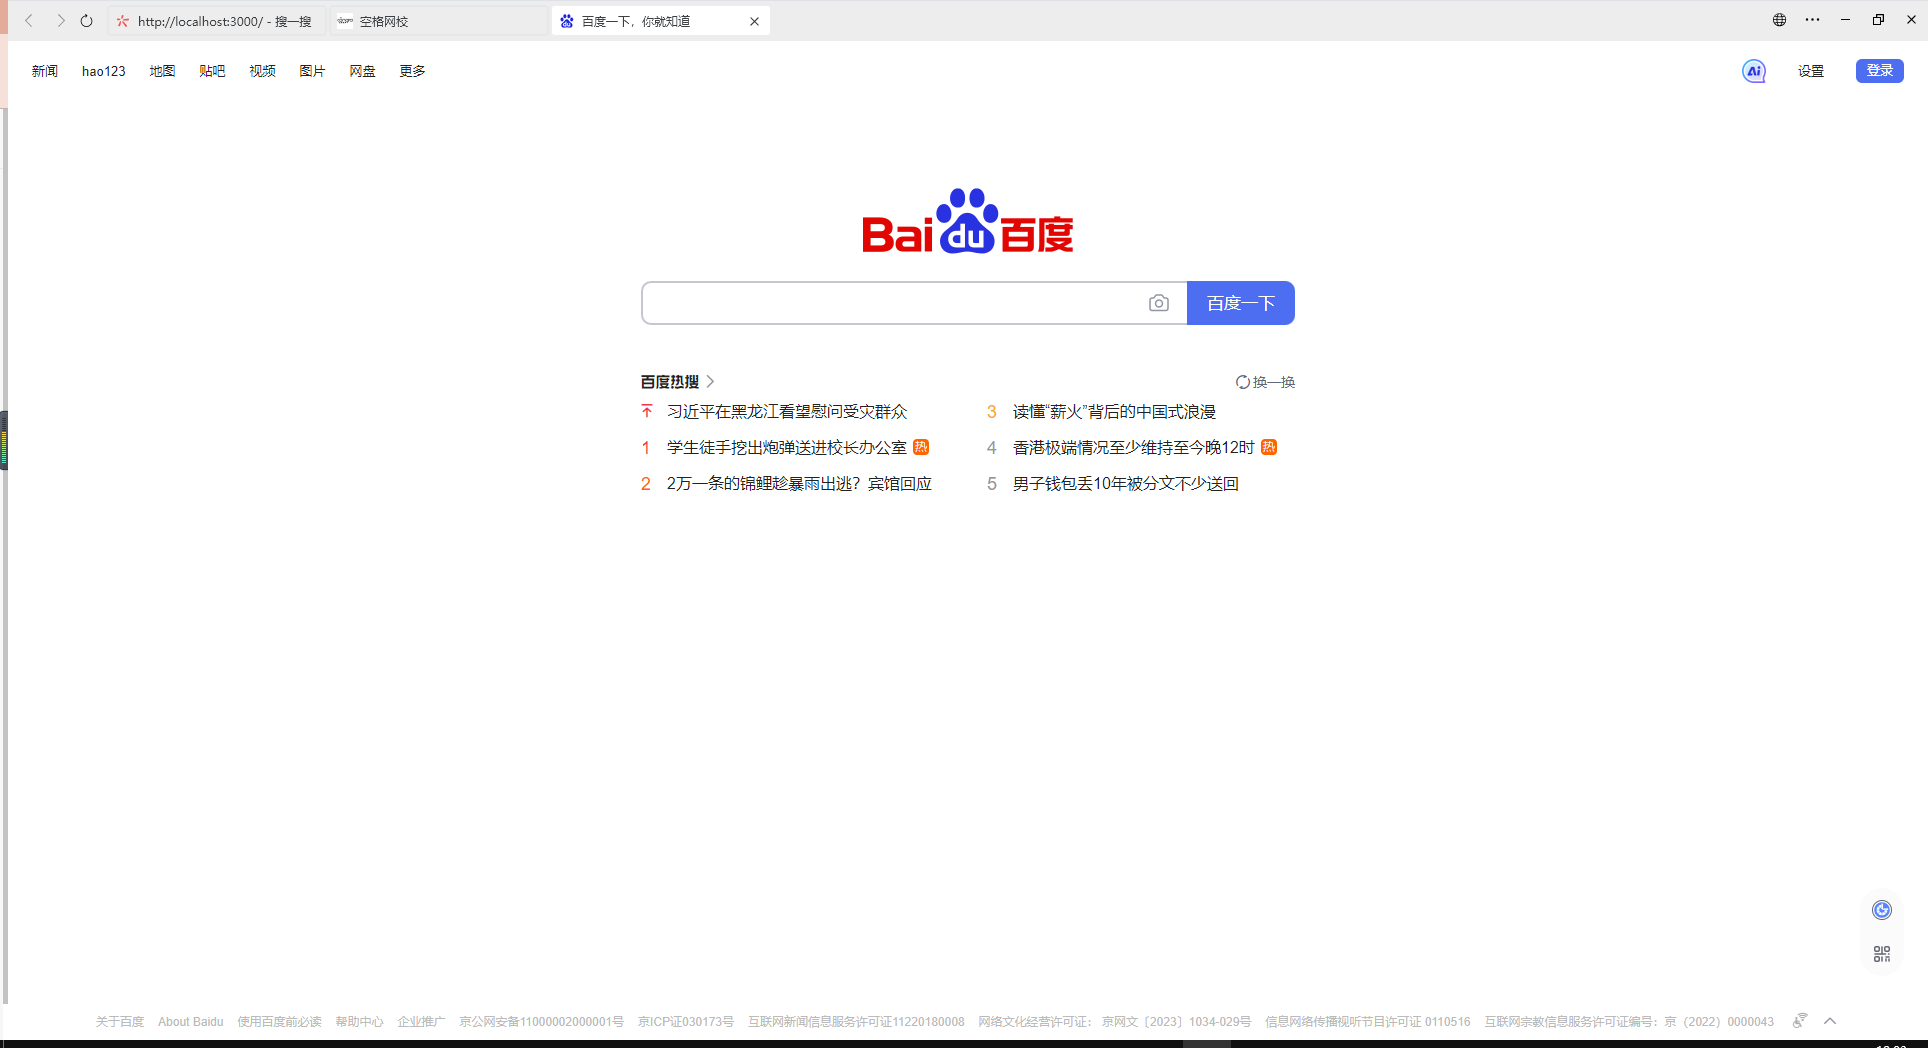This screenshot has width=1928, height=1048.
Task: Open 读懂"薪火"背后的中国式浪漫 headline
Action: point(1114,412)
